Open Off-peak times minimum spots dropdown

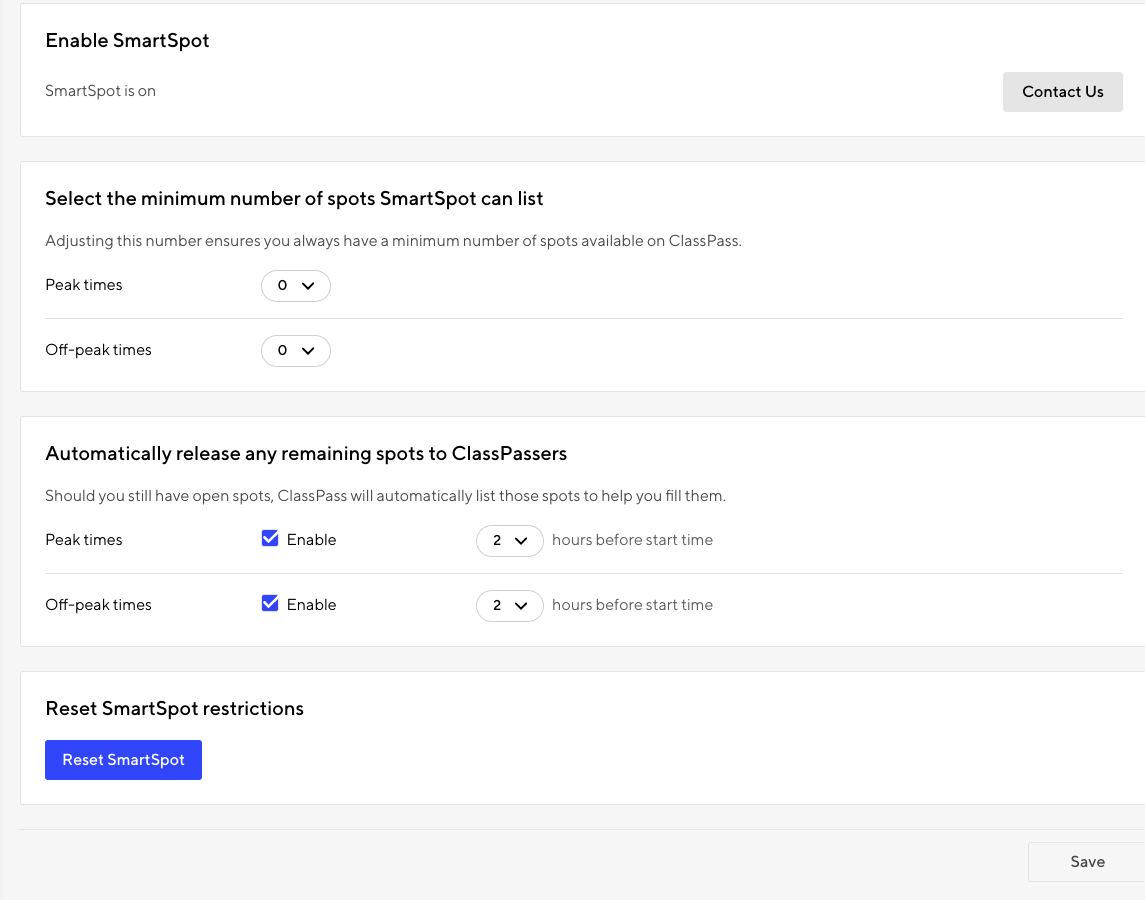[x=295, y=351]
